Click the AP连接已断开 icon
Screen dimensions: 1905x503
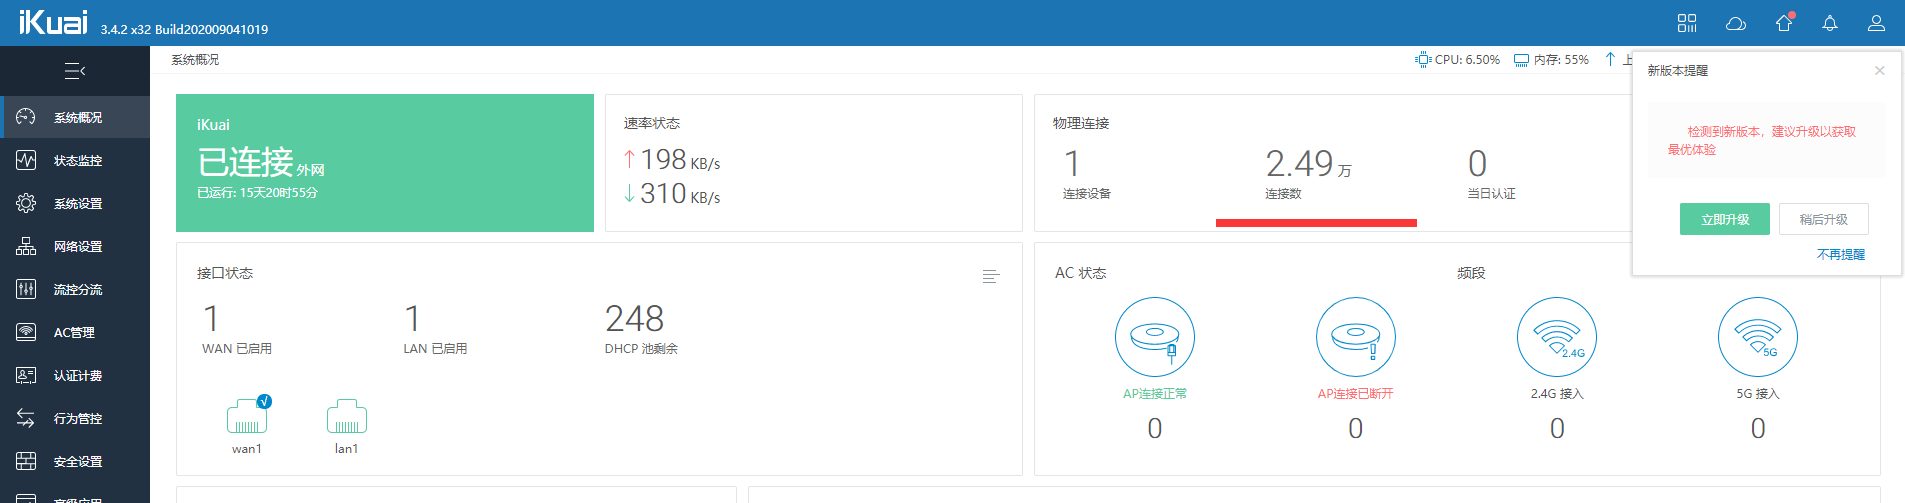(x=1356, y=337)
